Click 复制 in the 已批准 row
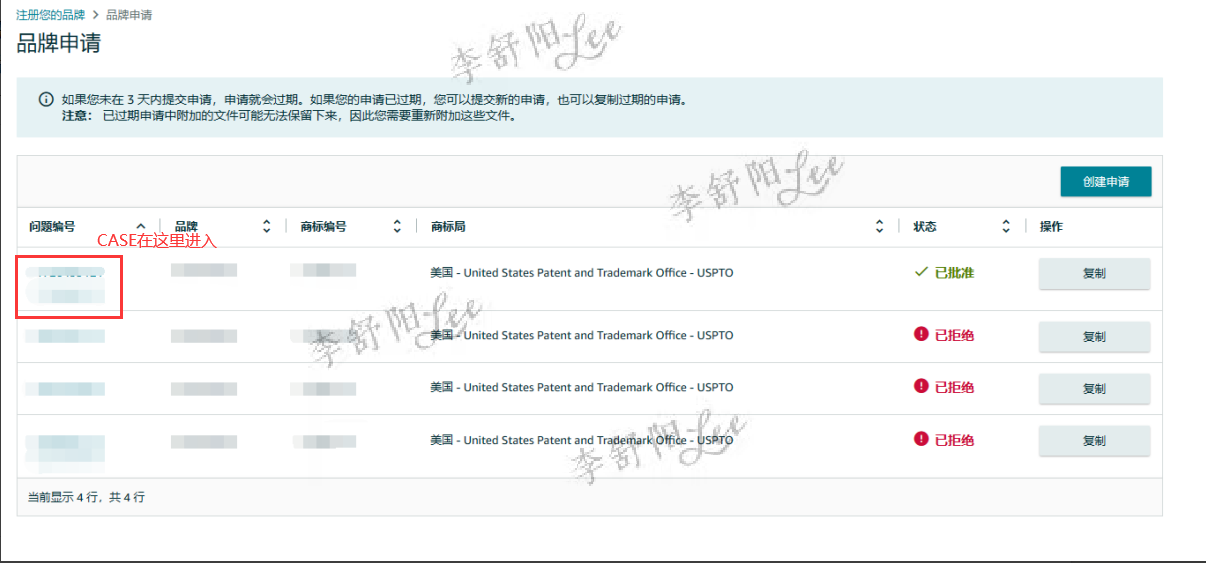The width and height of the screenshot is (1206, 563). click(x=1094, y=274)
